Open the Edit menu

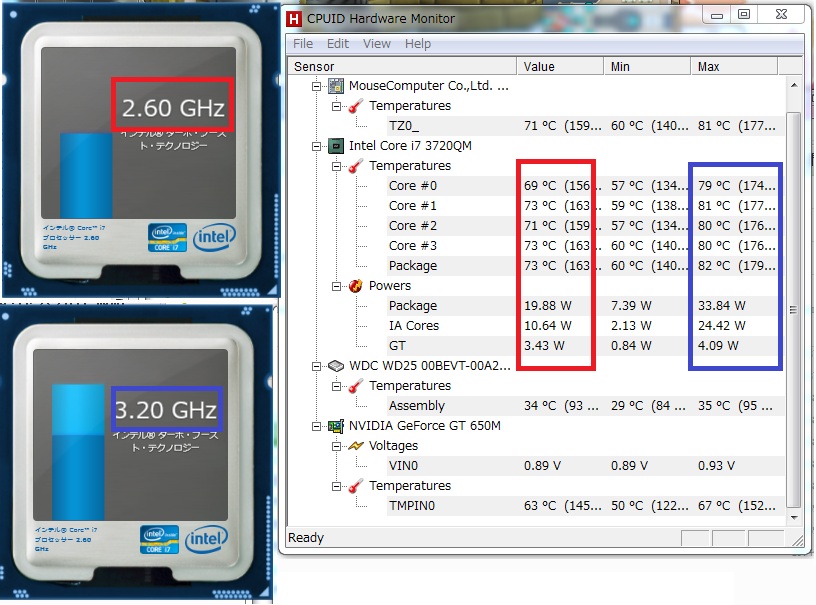point(338,44)
